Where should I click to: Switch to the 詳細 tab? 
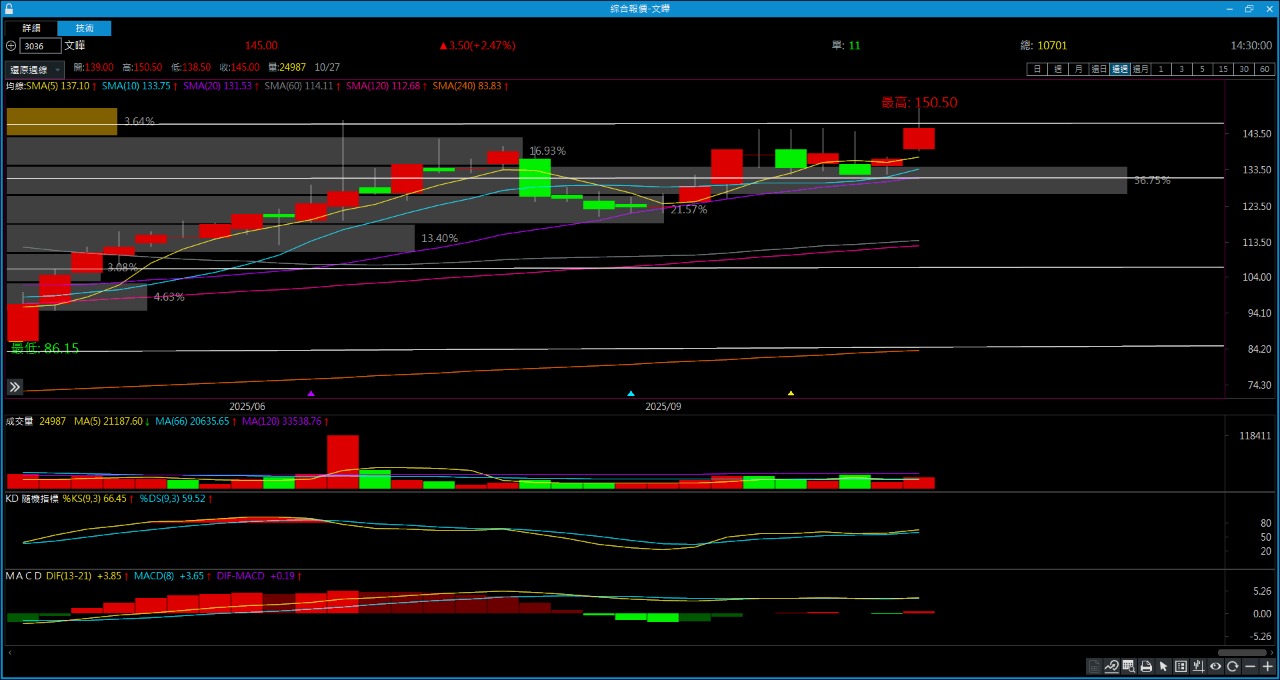32,28
